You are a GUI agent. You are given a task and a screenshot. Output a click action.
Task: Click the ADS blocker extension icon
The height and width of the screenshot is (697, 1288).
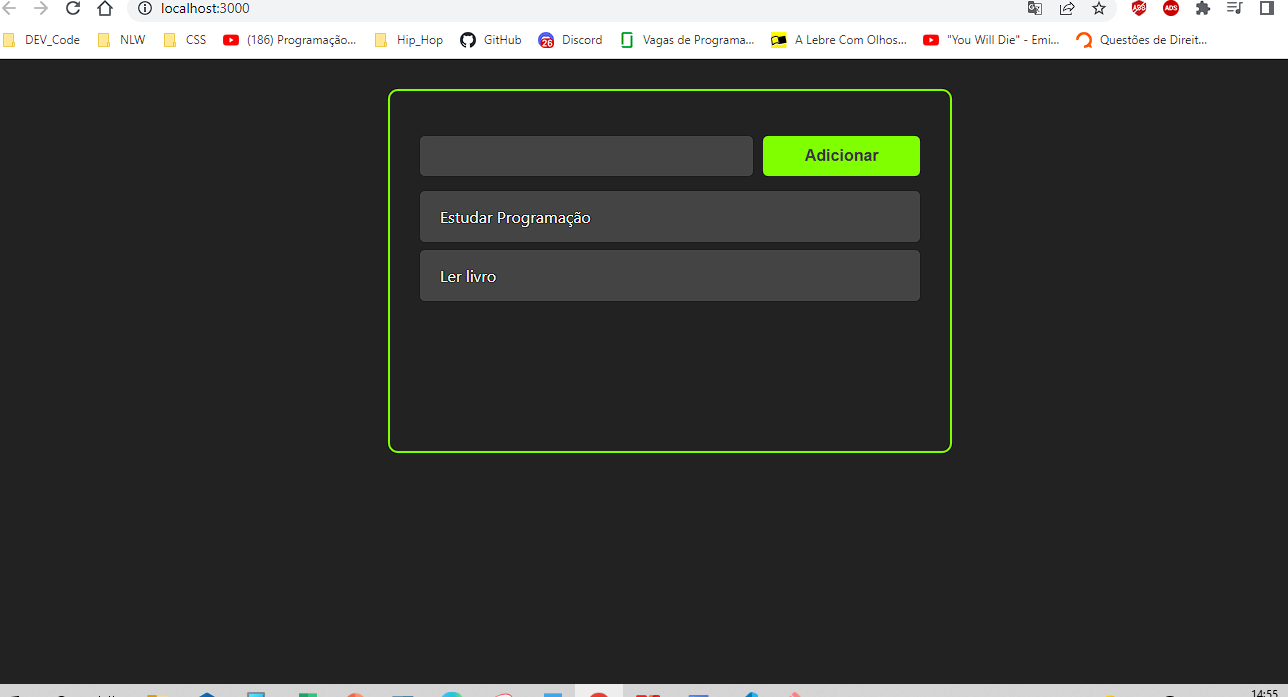coord(1170,8)
